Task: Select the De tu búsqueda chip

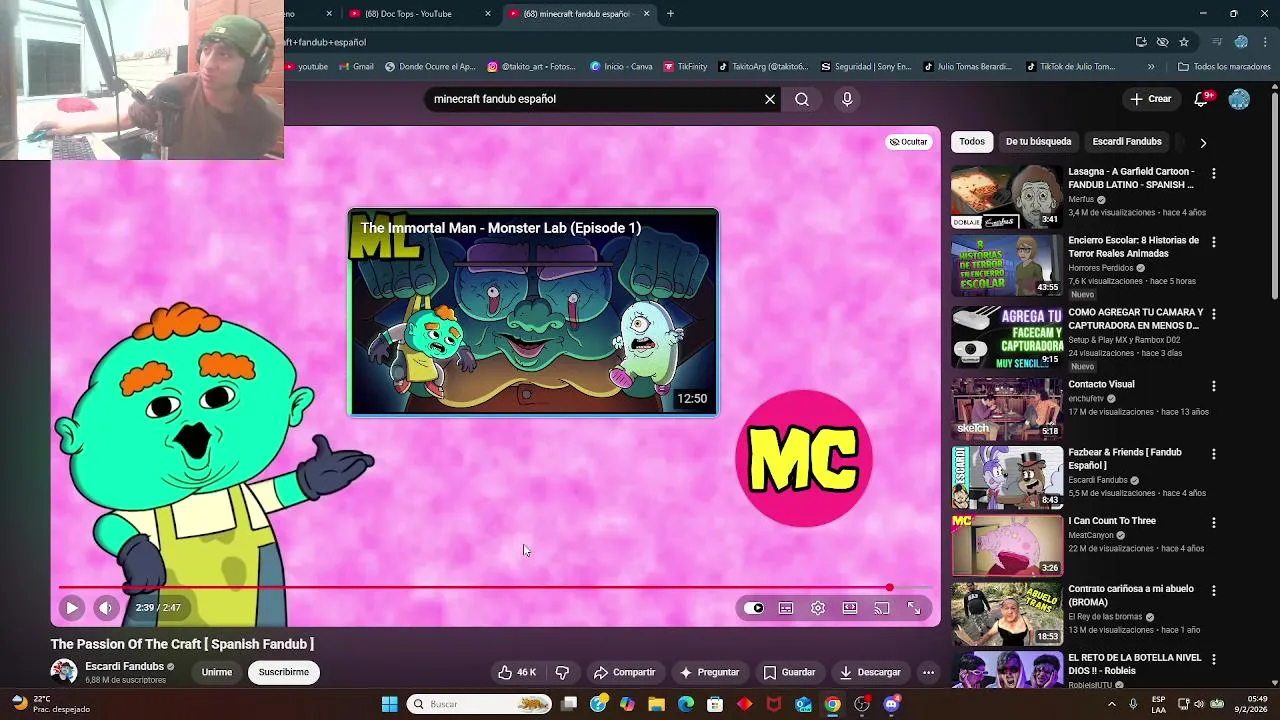Action: point(1038,142)
